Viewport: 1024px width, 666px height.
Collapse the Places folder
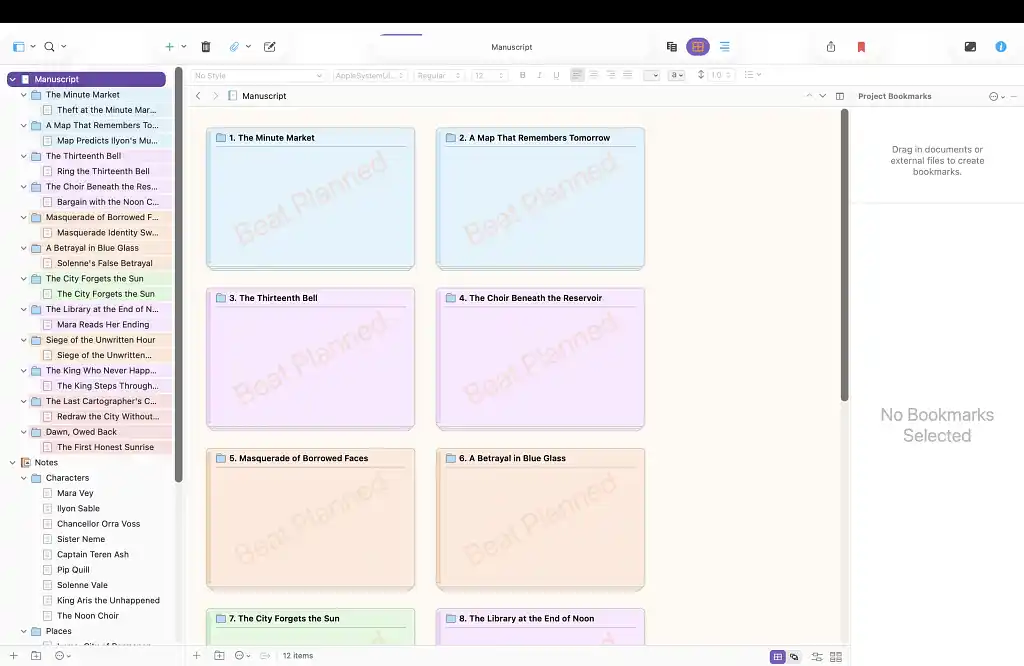point(24,631)
